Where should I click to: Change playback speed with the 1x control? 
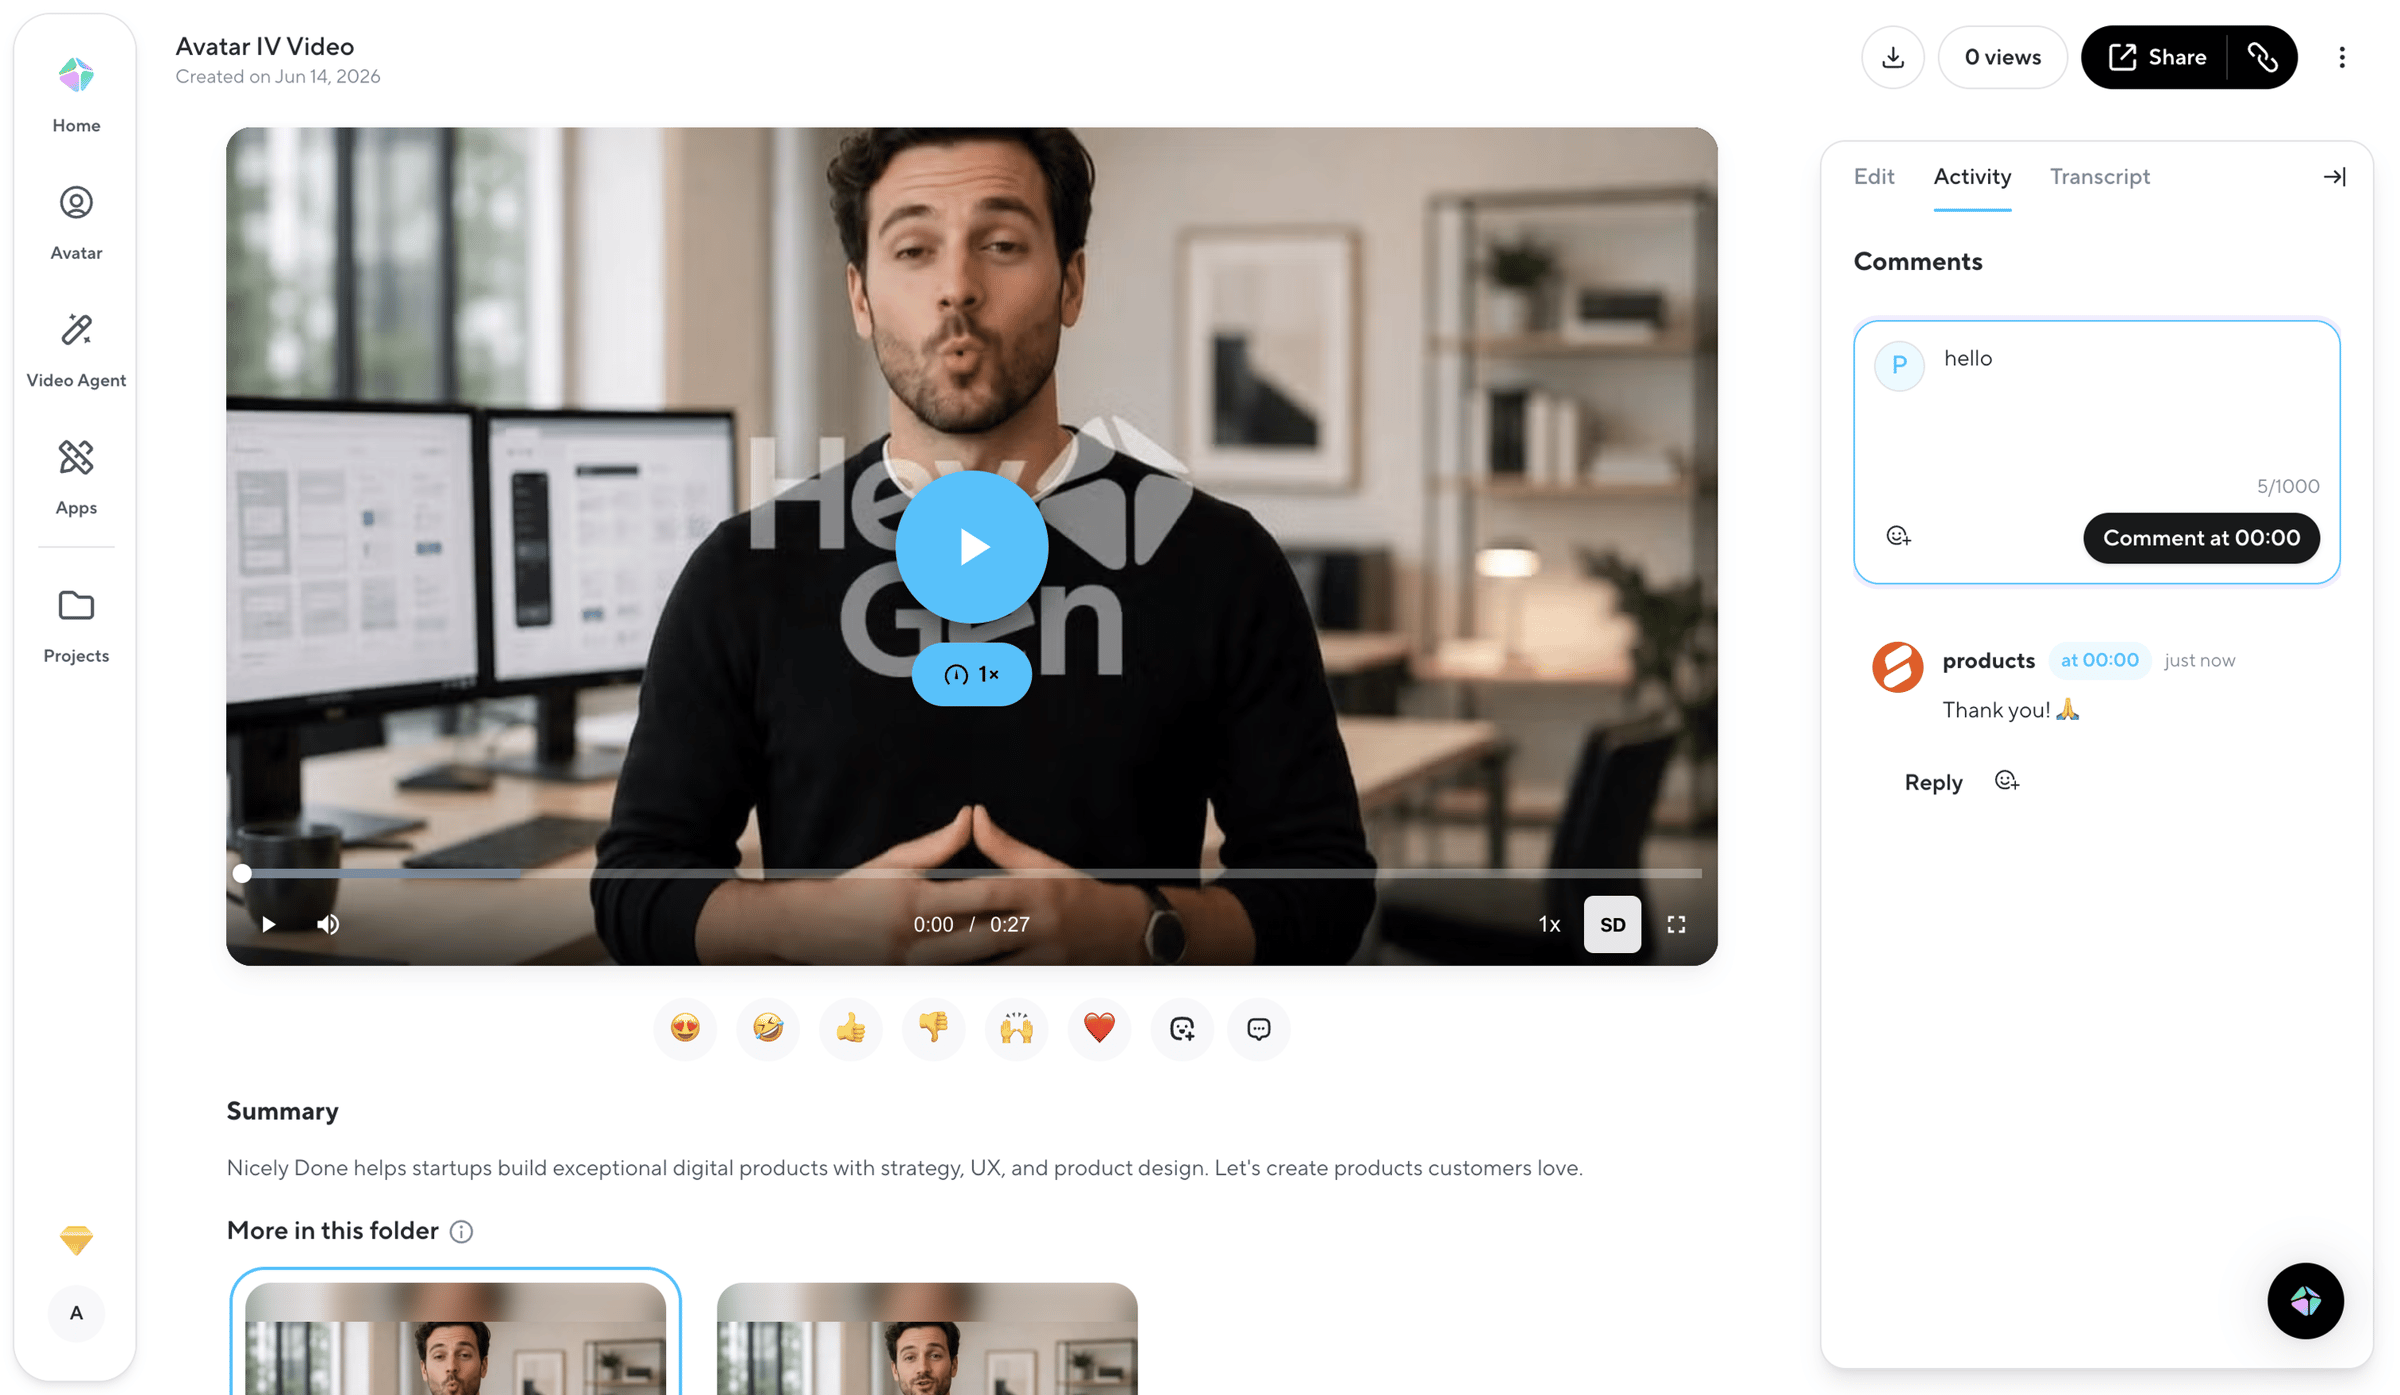point(1549,924)
